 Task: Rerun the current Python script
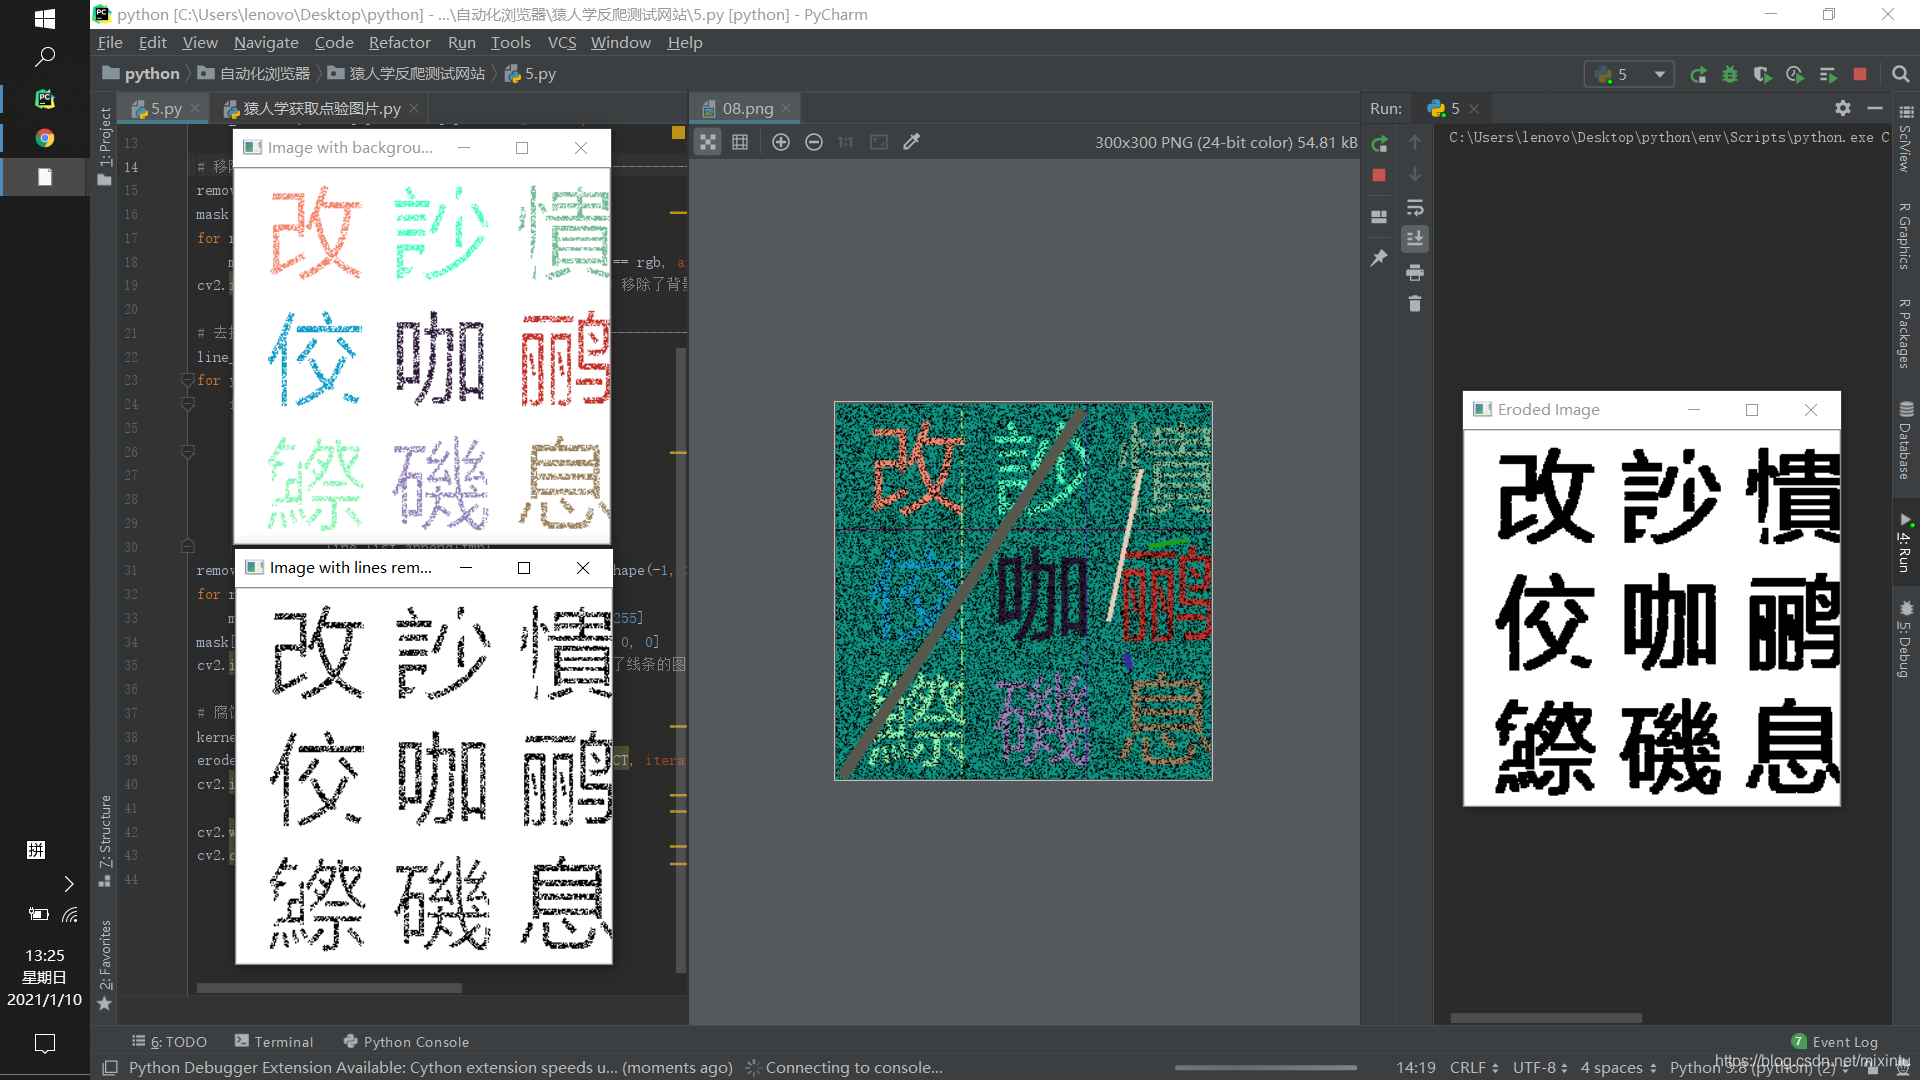1380,143
